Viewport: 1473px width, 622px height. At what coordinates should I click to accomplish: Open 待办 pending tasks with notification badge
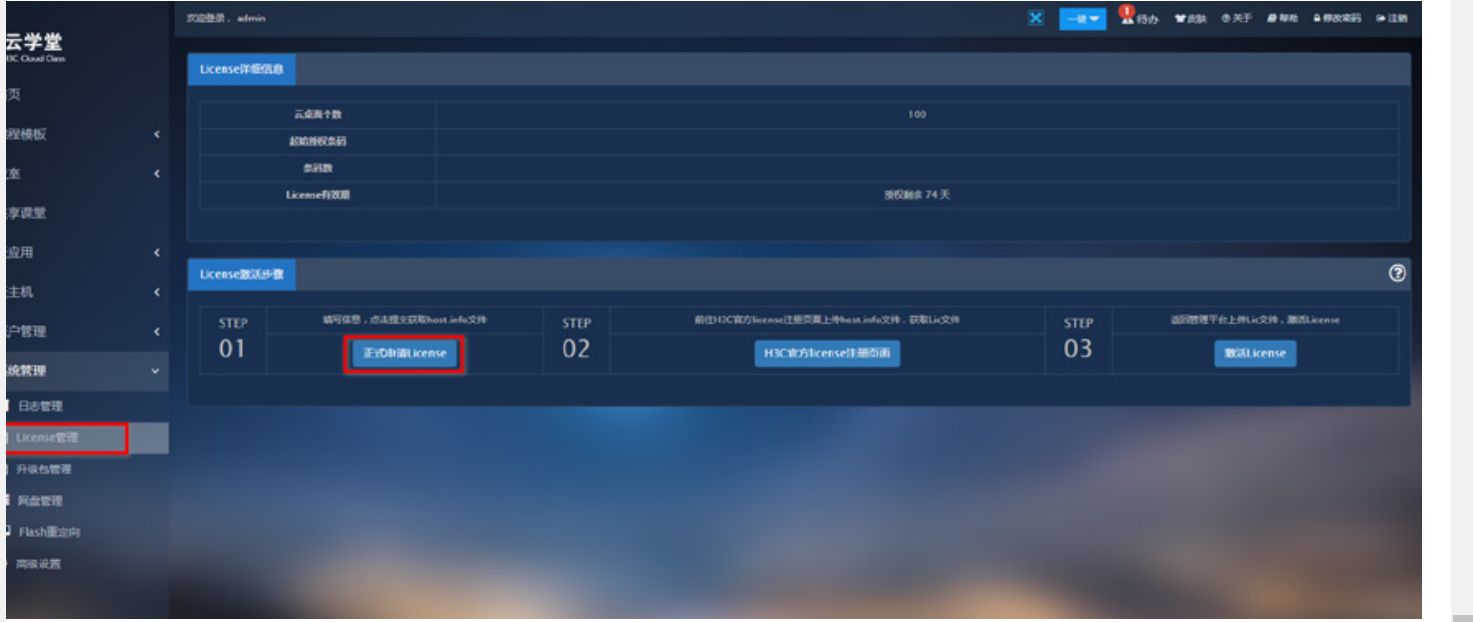pos(1139,17)
